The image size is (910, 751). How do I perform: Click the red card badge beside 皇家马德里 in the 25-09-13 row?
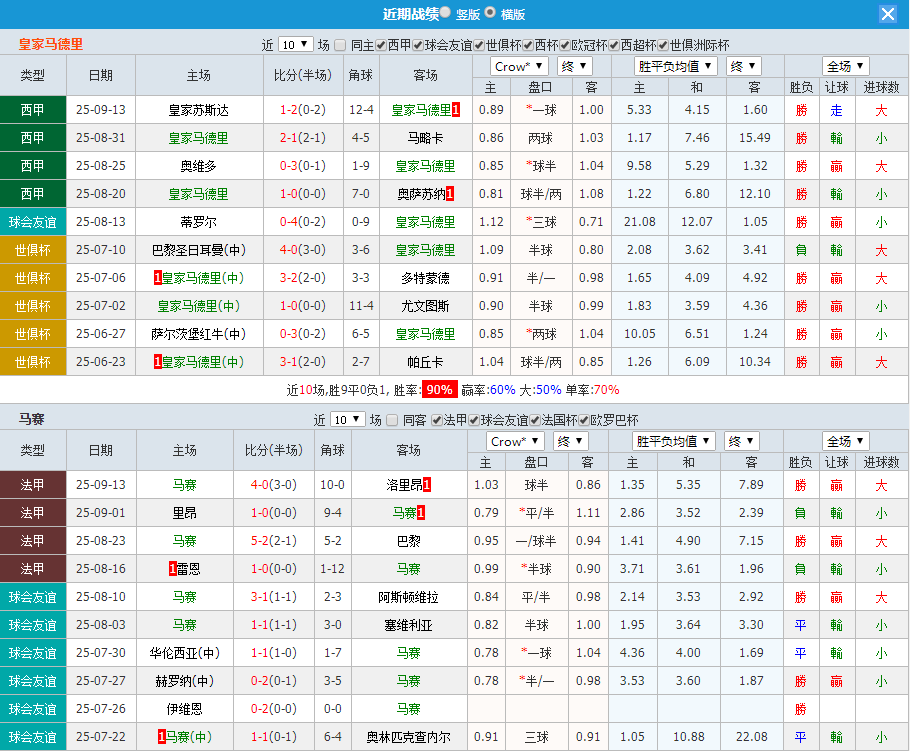454,109
